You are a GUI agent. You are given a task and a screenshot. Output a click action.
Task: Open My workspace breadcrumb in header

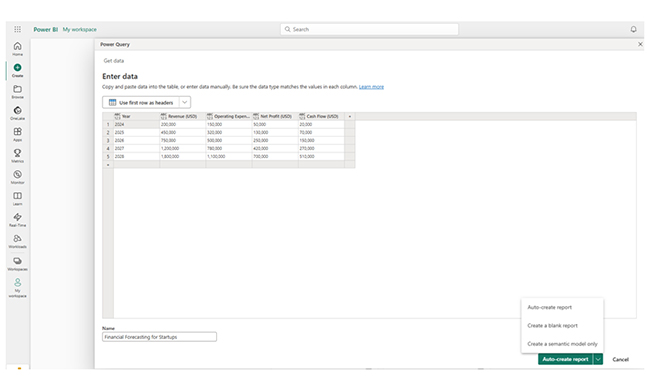(80, 29)
